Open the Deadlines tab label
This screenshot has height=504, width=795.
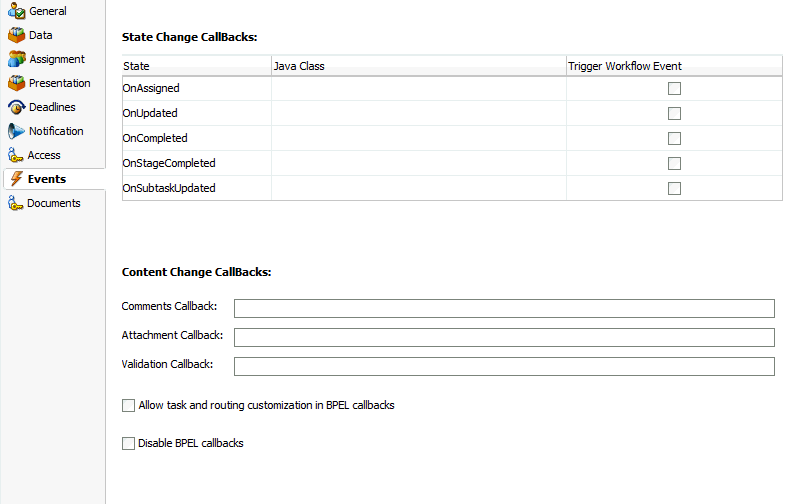tap(52, 107)
